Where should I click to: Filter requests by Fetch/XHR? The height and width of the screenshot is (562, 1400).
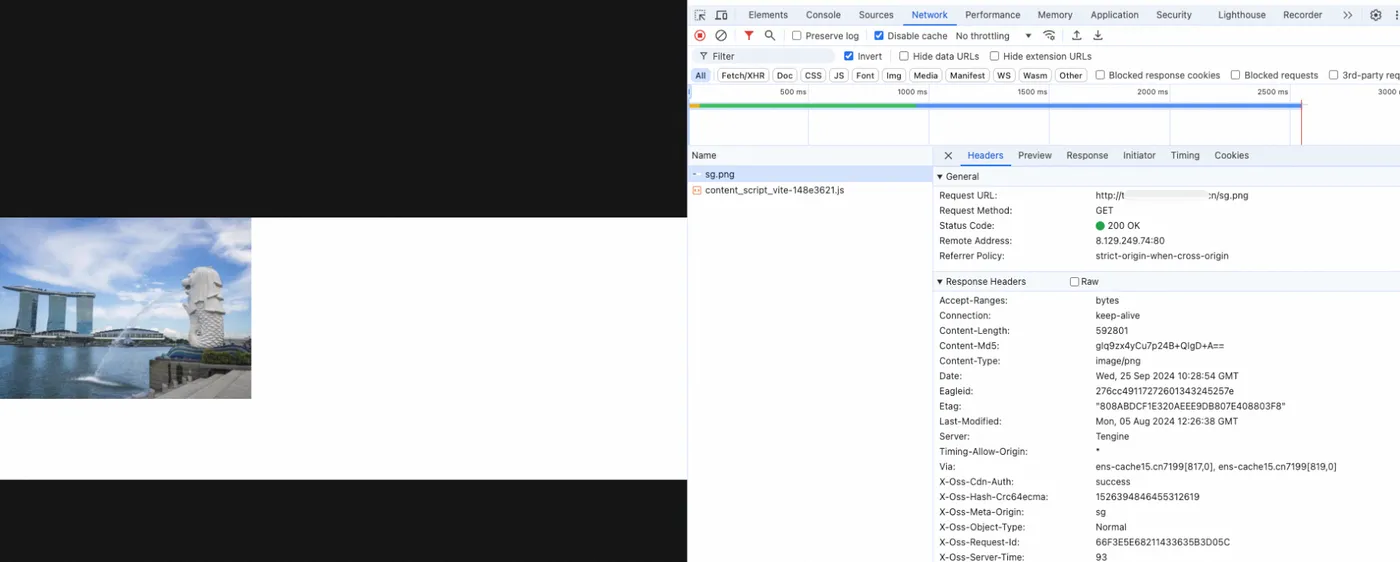click(743, 76)
